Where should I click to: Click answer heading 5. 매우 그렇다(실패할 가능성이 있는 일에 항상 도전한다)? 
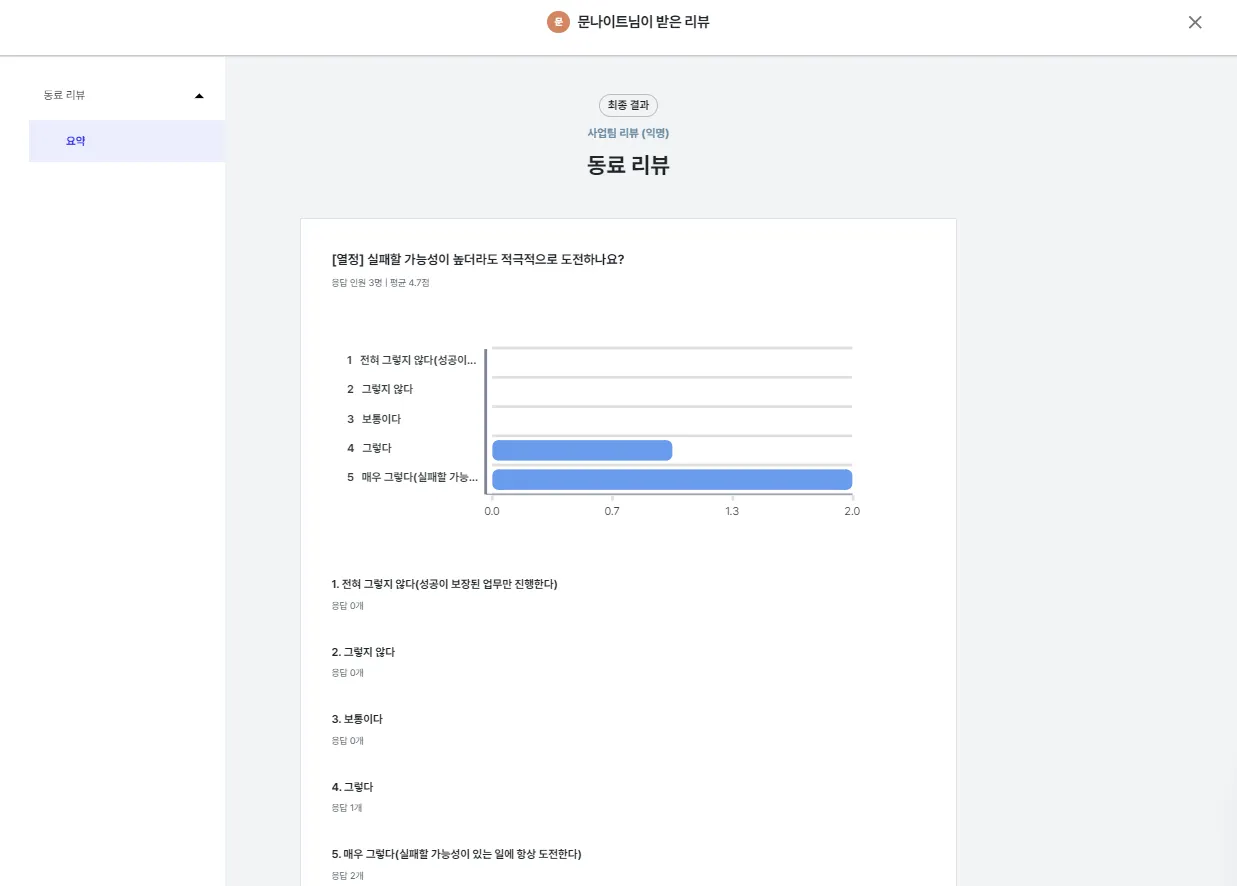pyautogui.click(x=456, y=854)
